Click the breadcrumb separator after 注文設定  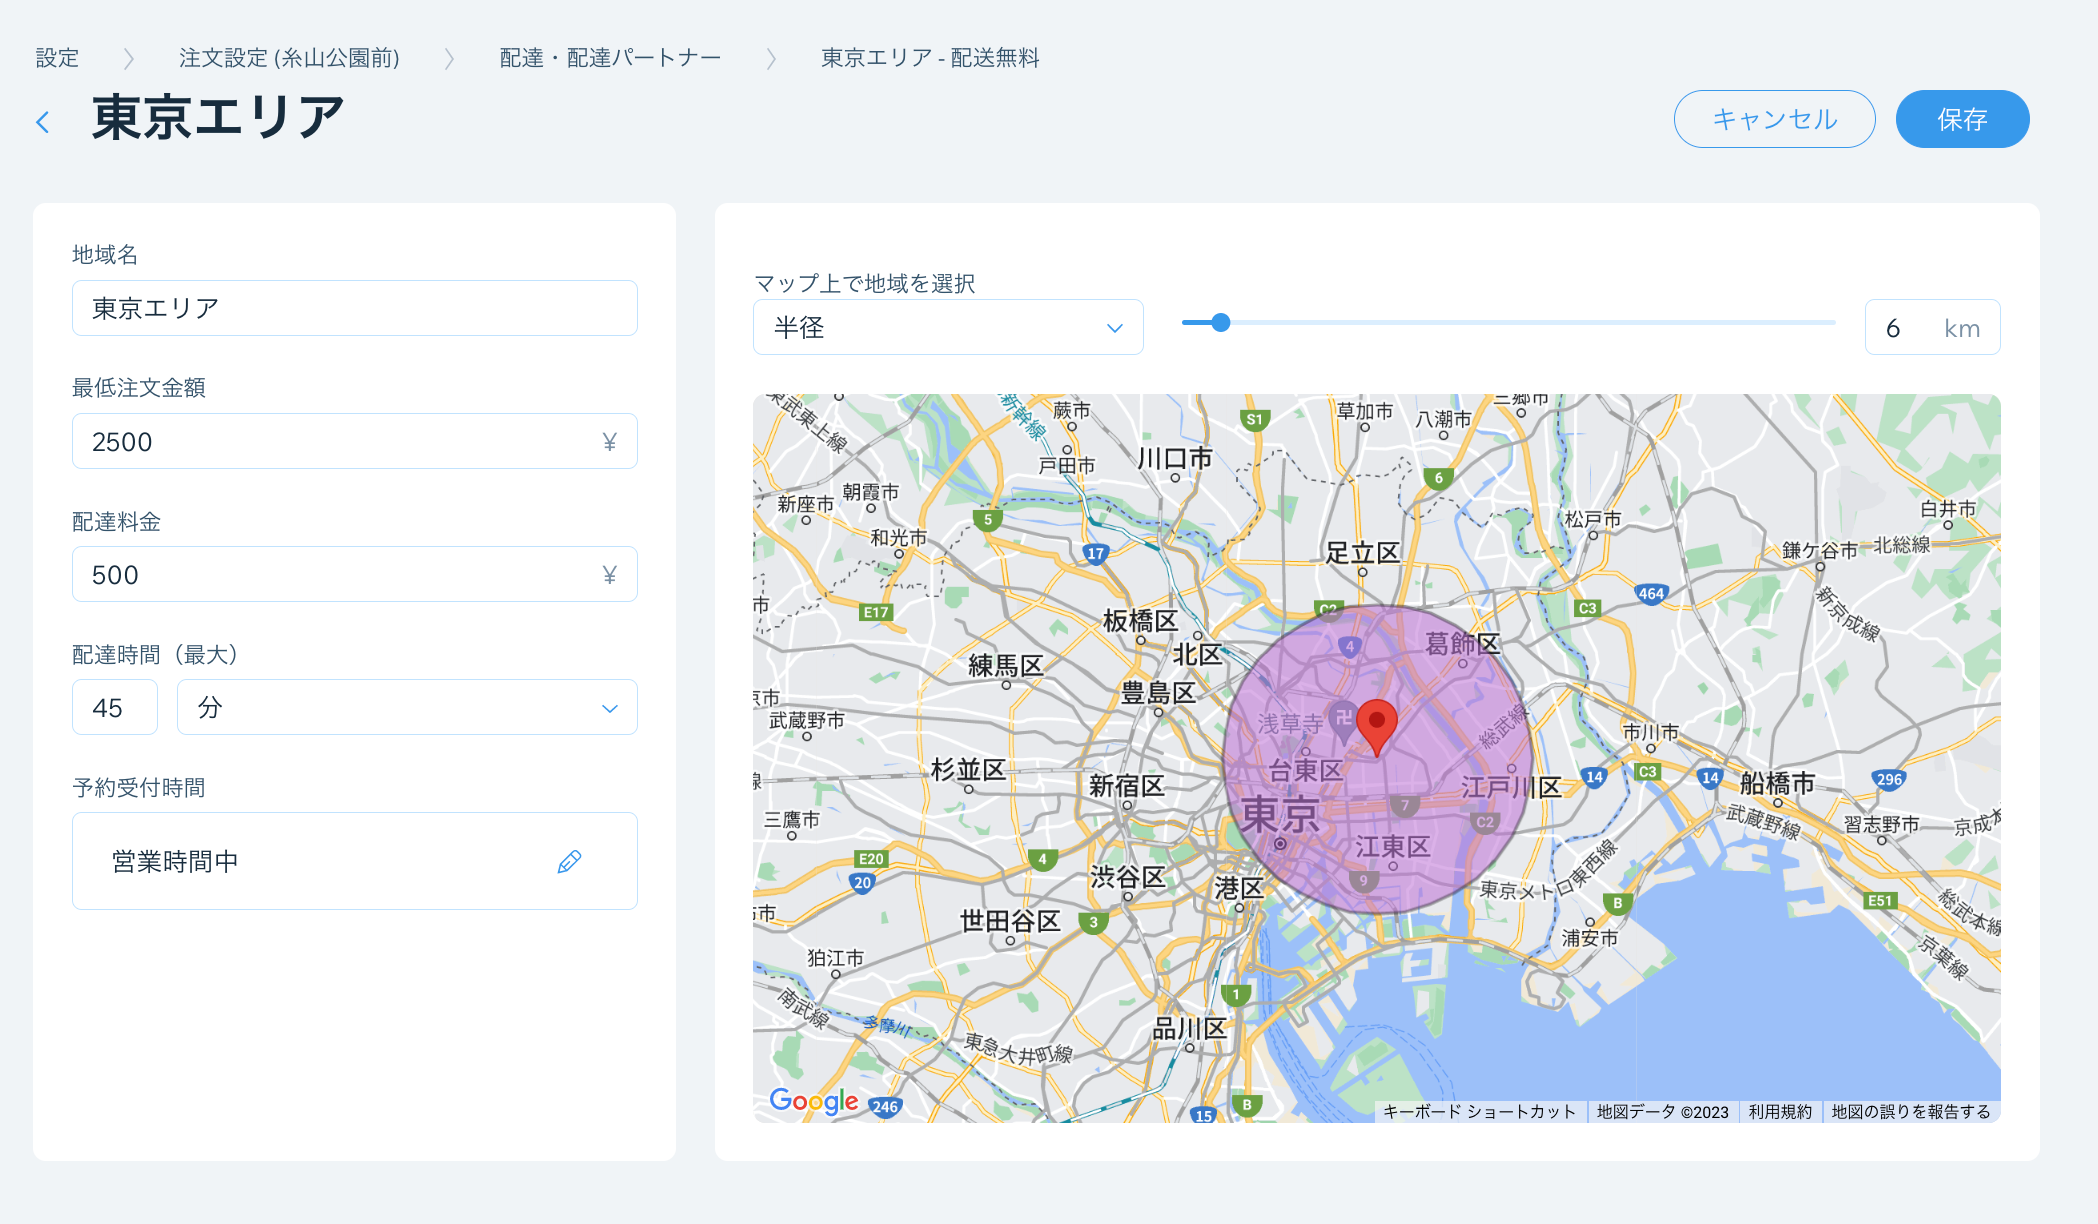(x=449, y=58)
